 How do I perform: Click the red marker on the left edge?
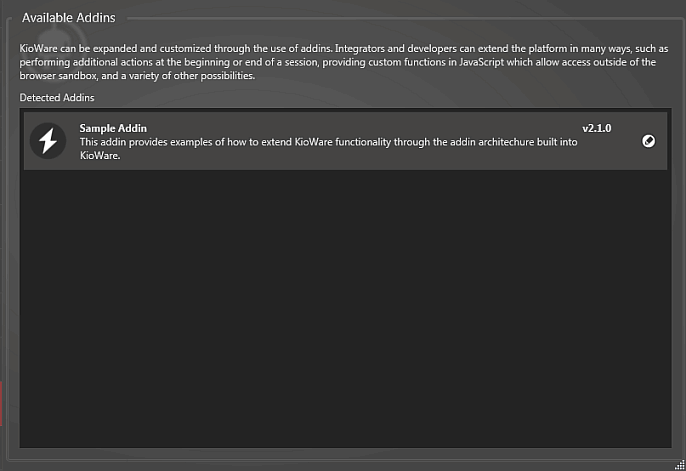click(1, 403)
